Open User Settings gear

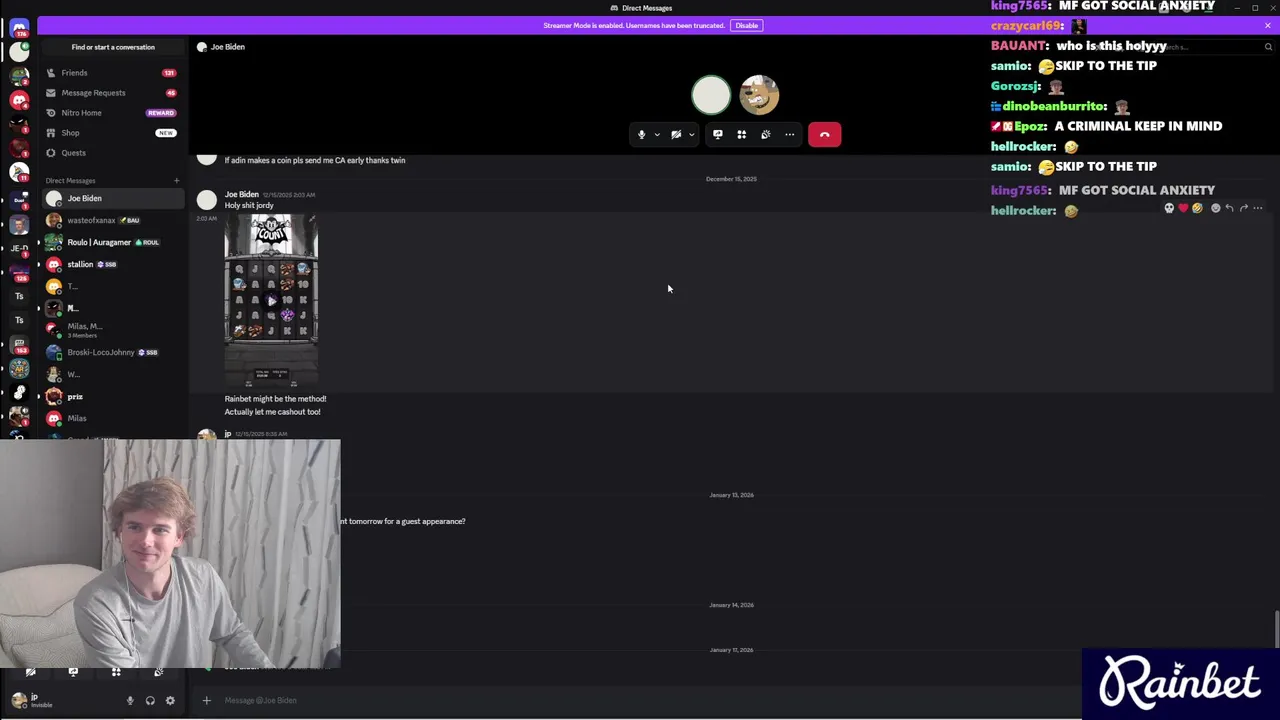tap(170, 701)
